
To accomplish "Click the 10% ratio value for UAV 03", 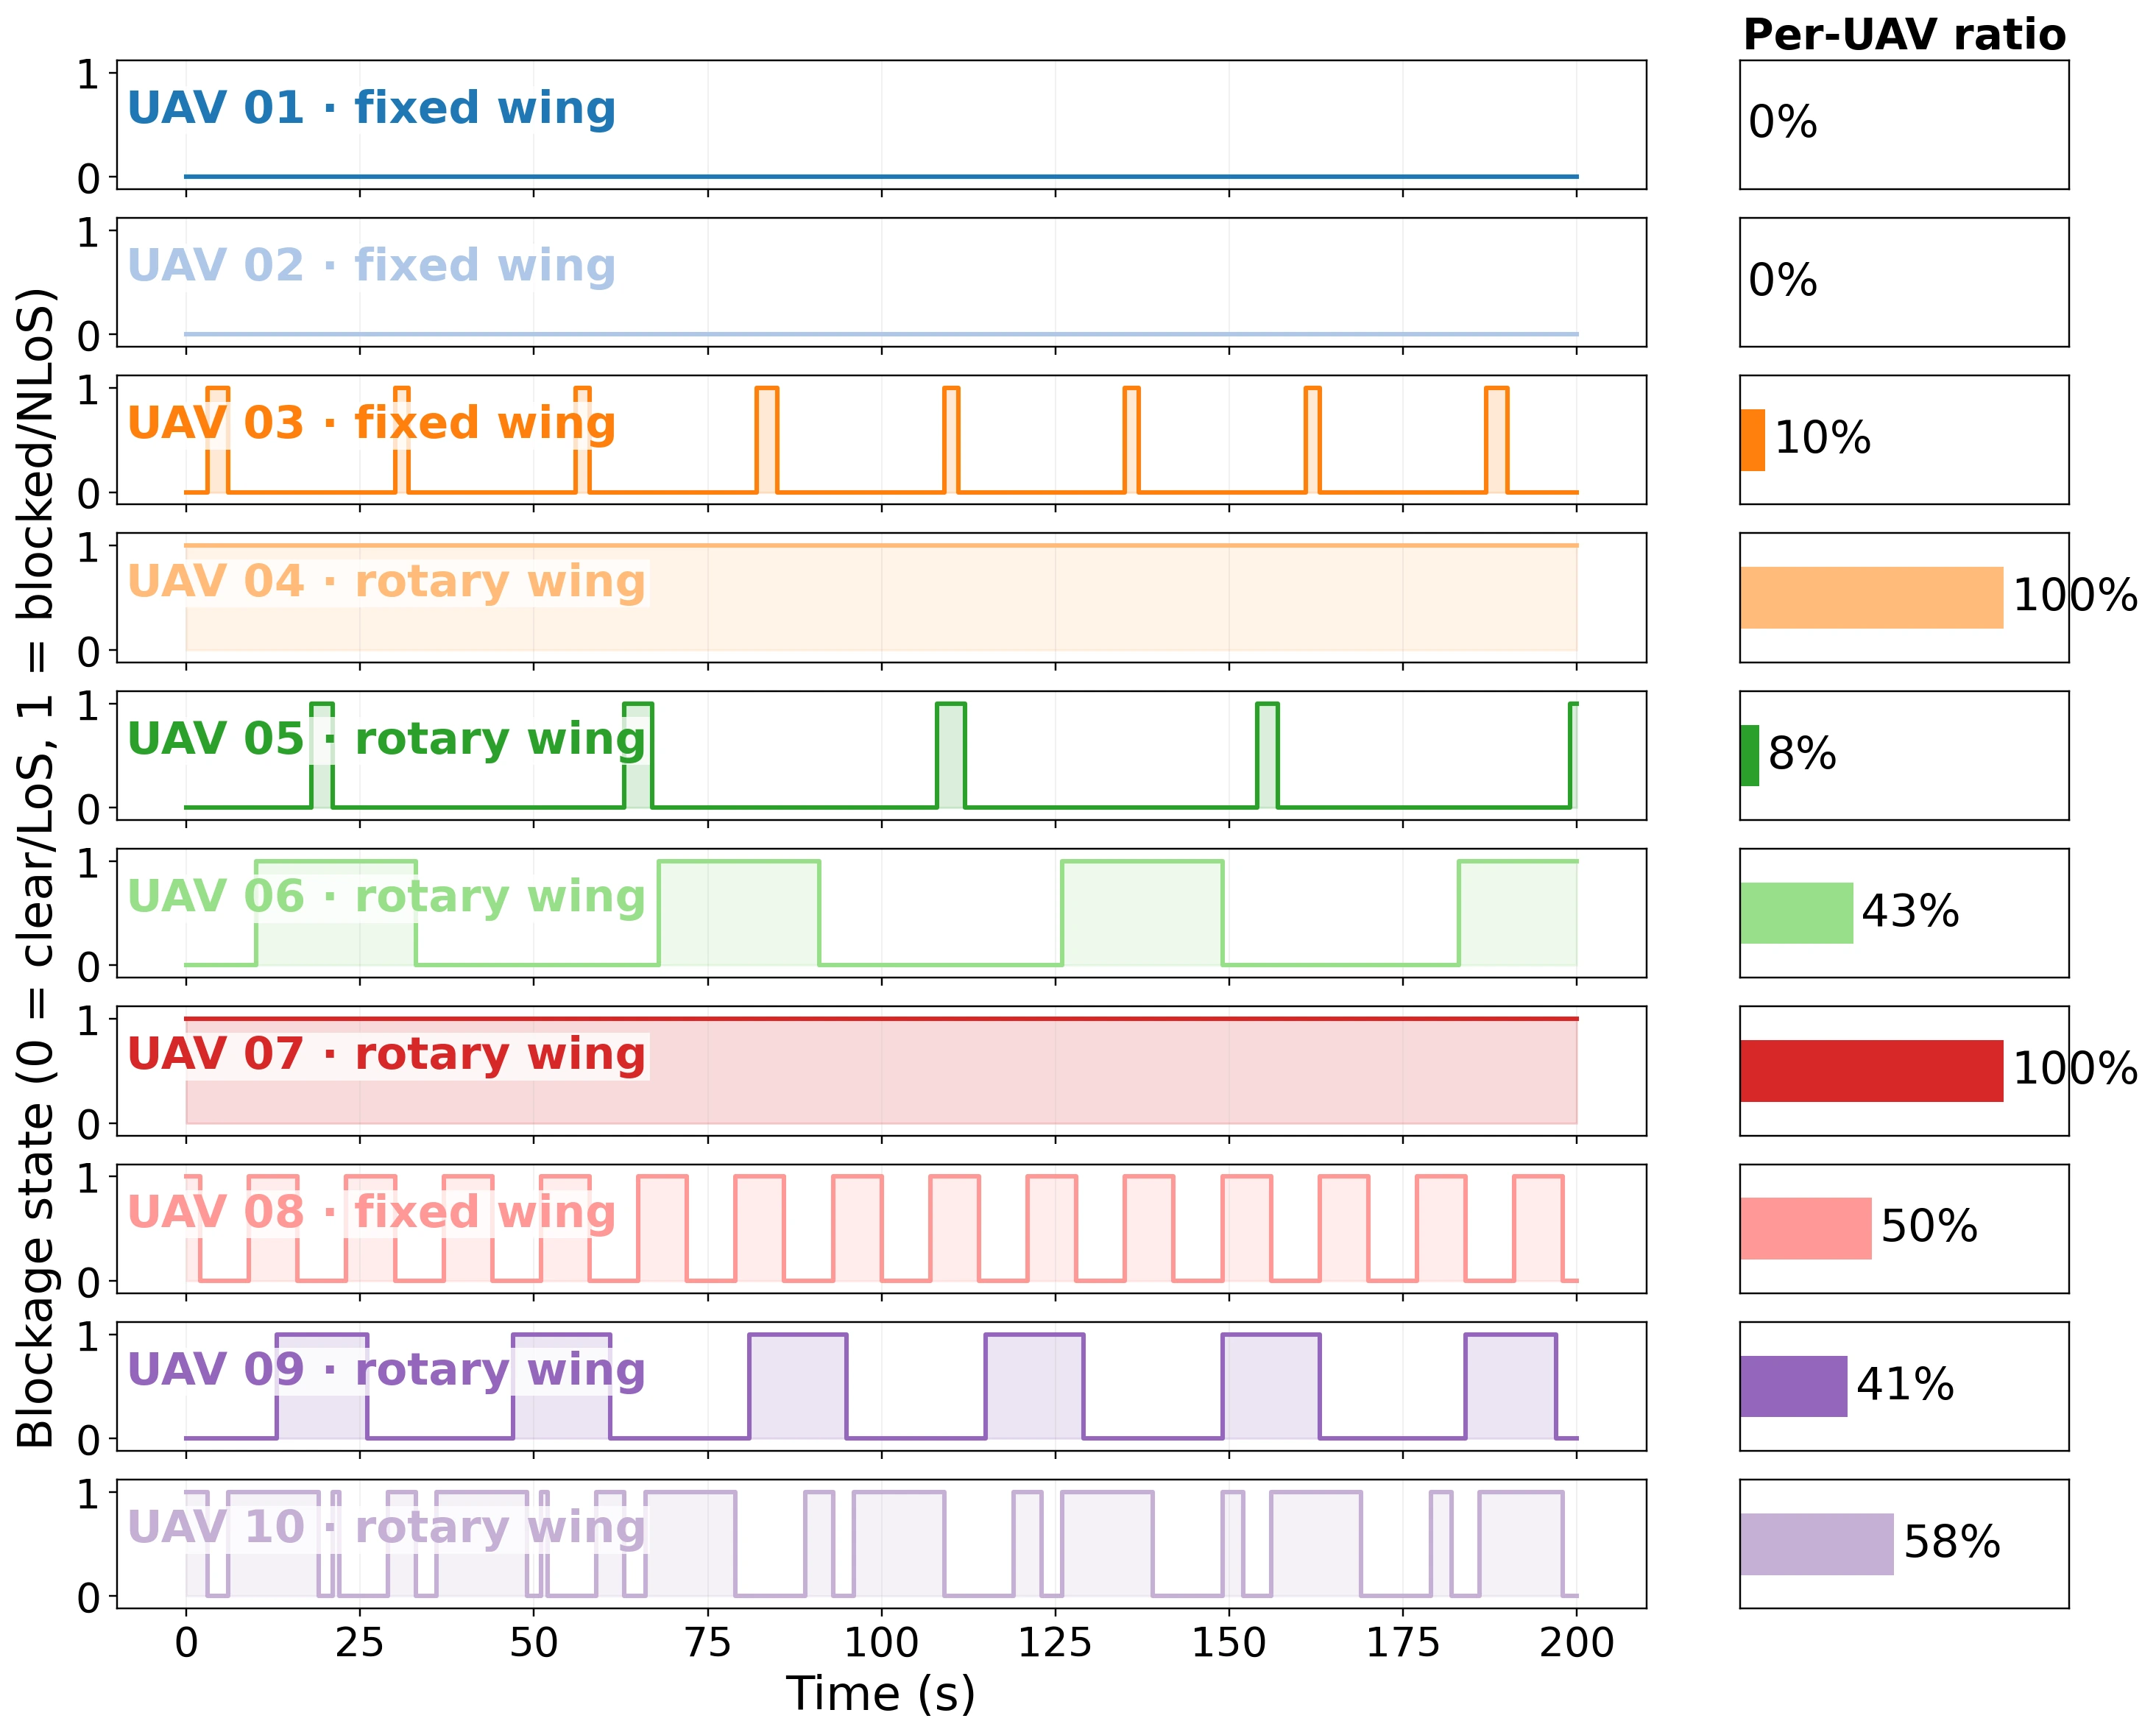I will (1822, 439).
